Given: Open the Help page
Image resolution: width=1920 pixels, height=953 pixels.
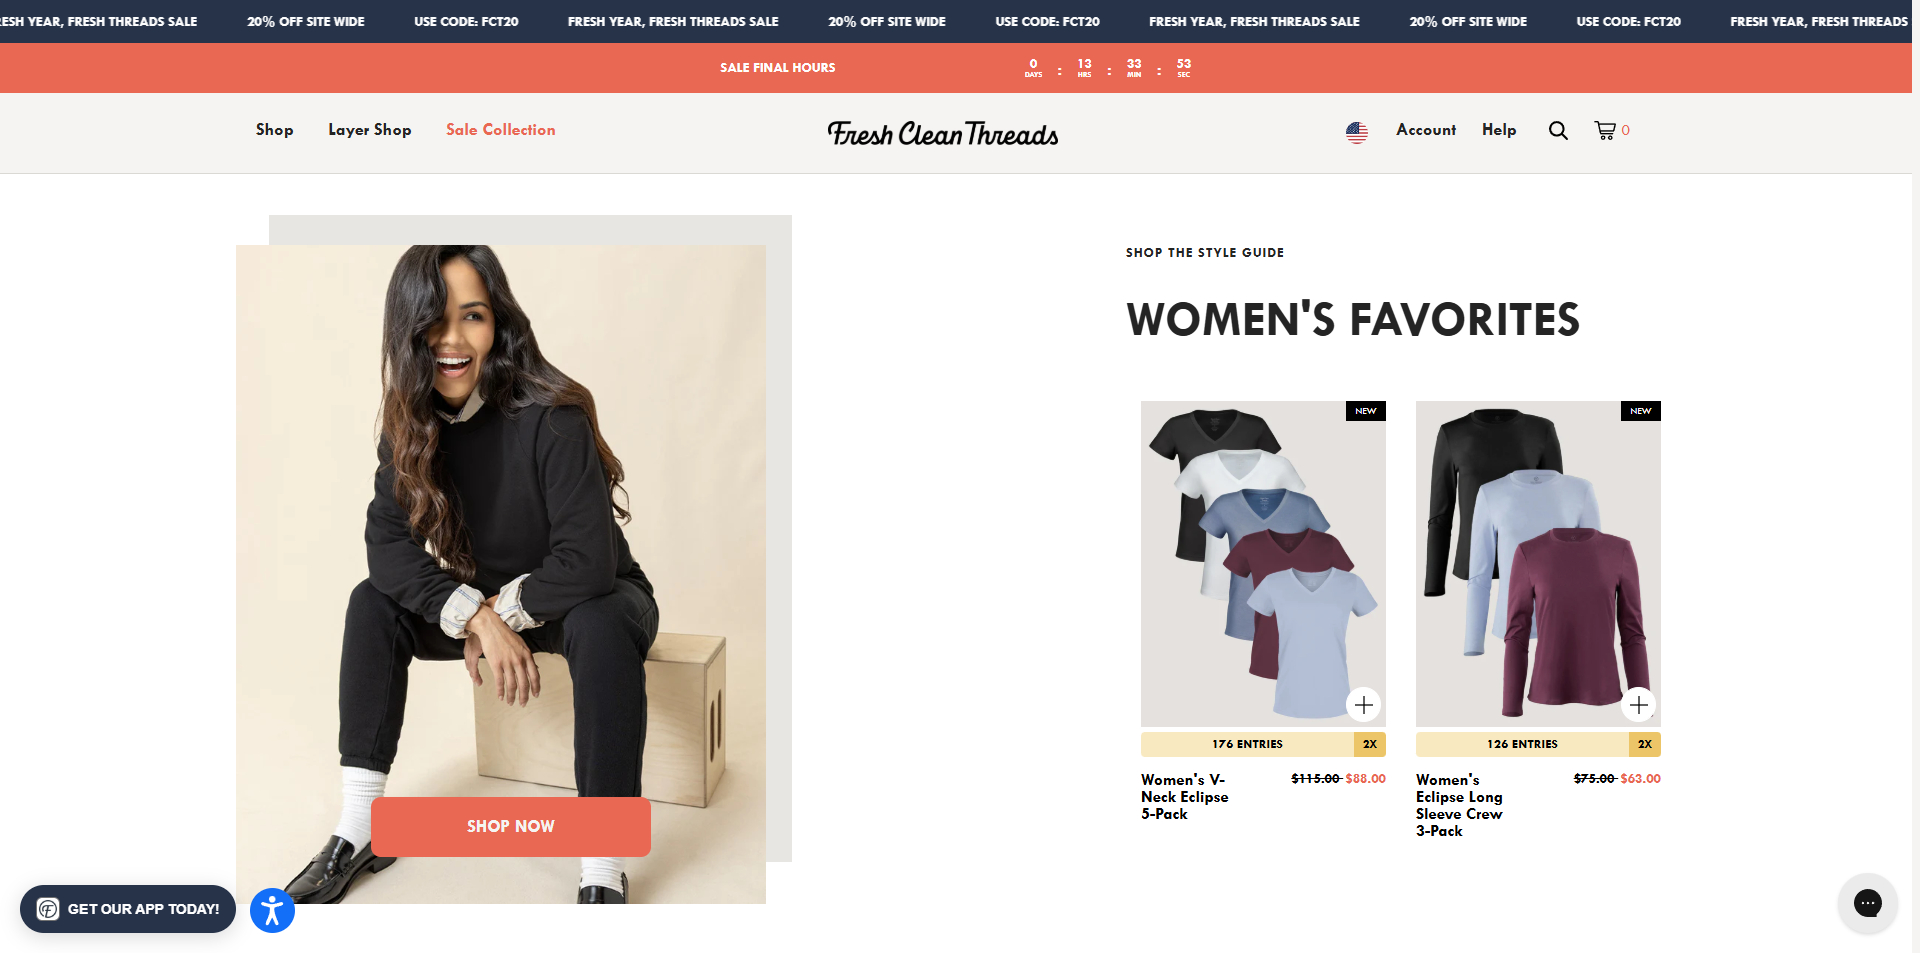Looking at the screenshot, I should pyautogui.click(x=1499, y=130).
